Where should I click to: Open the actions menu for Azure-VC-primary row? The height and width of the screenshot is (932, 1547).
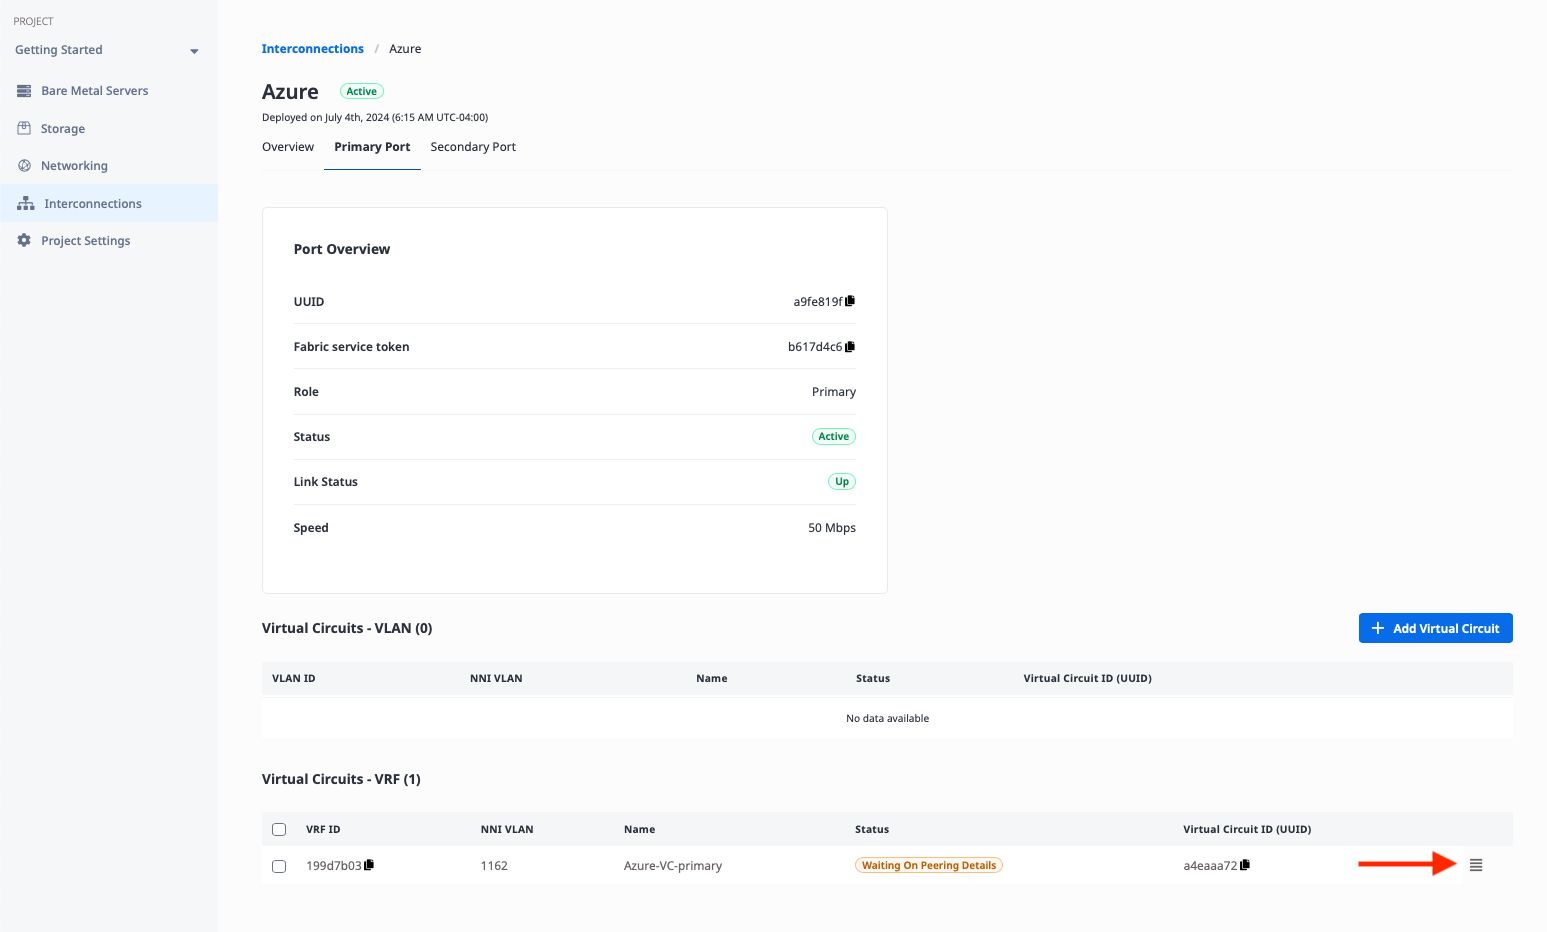pyautogui.click(x=1476, y=865)
